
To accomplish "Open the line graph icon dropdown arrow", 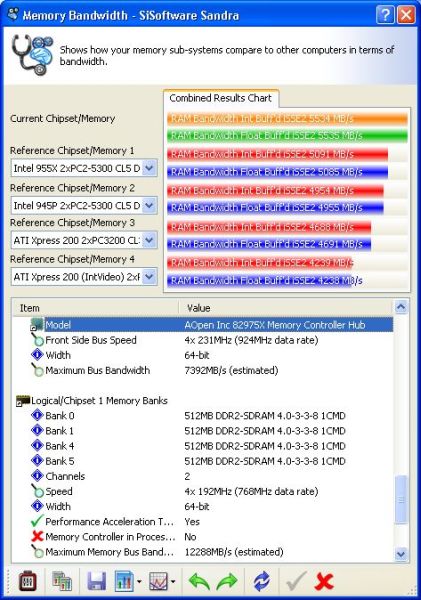I will (173, 582).
